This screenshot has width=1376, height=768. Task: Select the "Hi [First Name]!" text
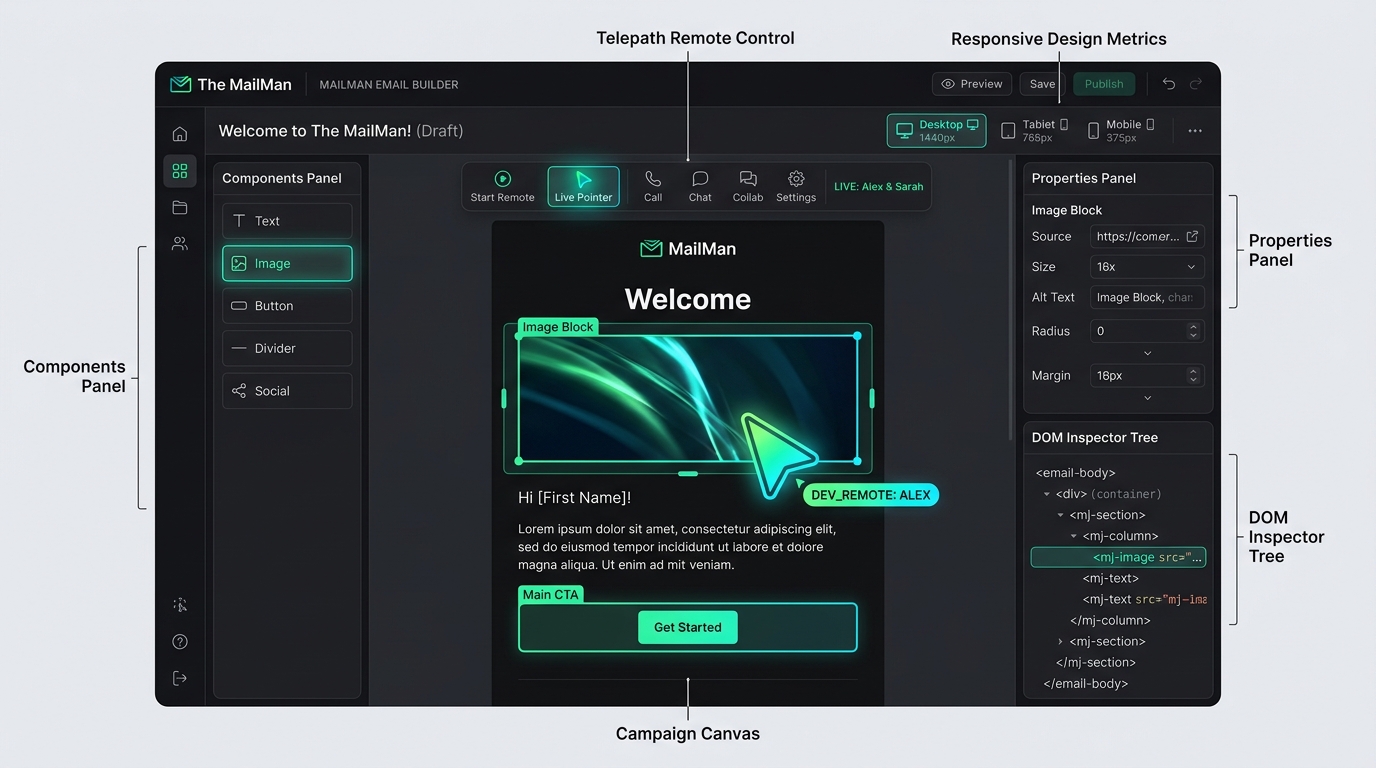pos(574,497)
